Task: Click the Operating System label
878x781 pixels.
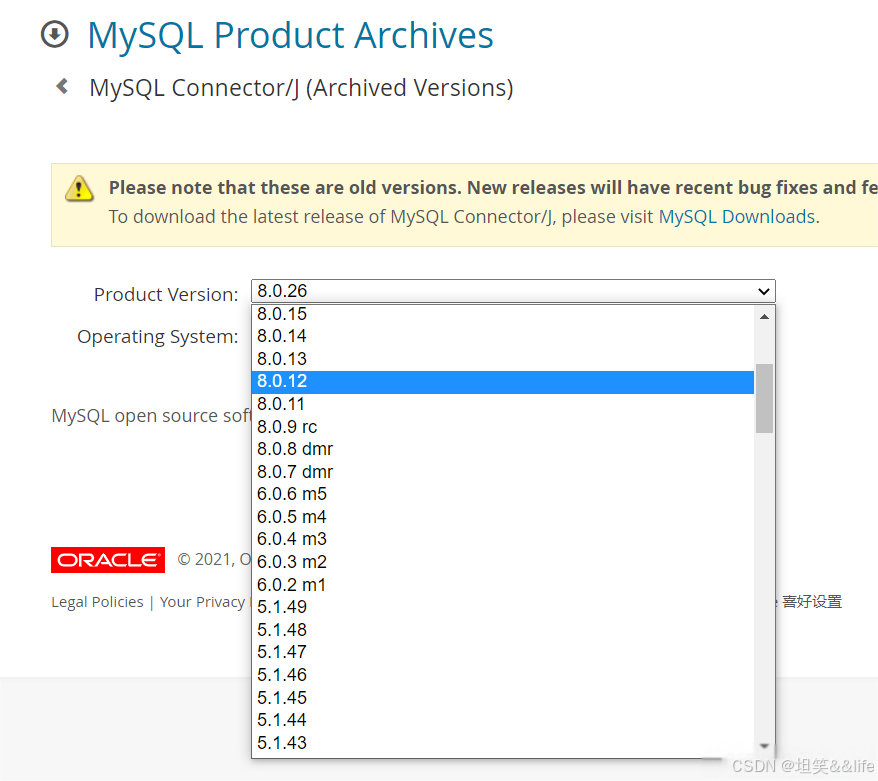Action: point(157,337)
